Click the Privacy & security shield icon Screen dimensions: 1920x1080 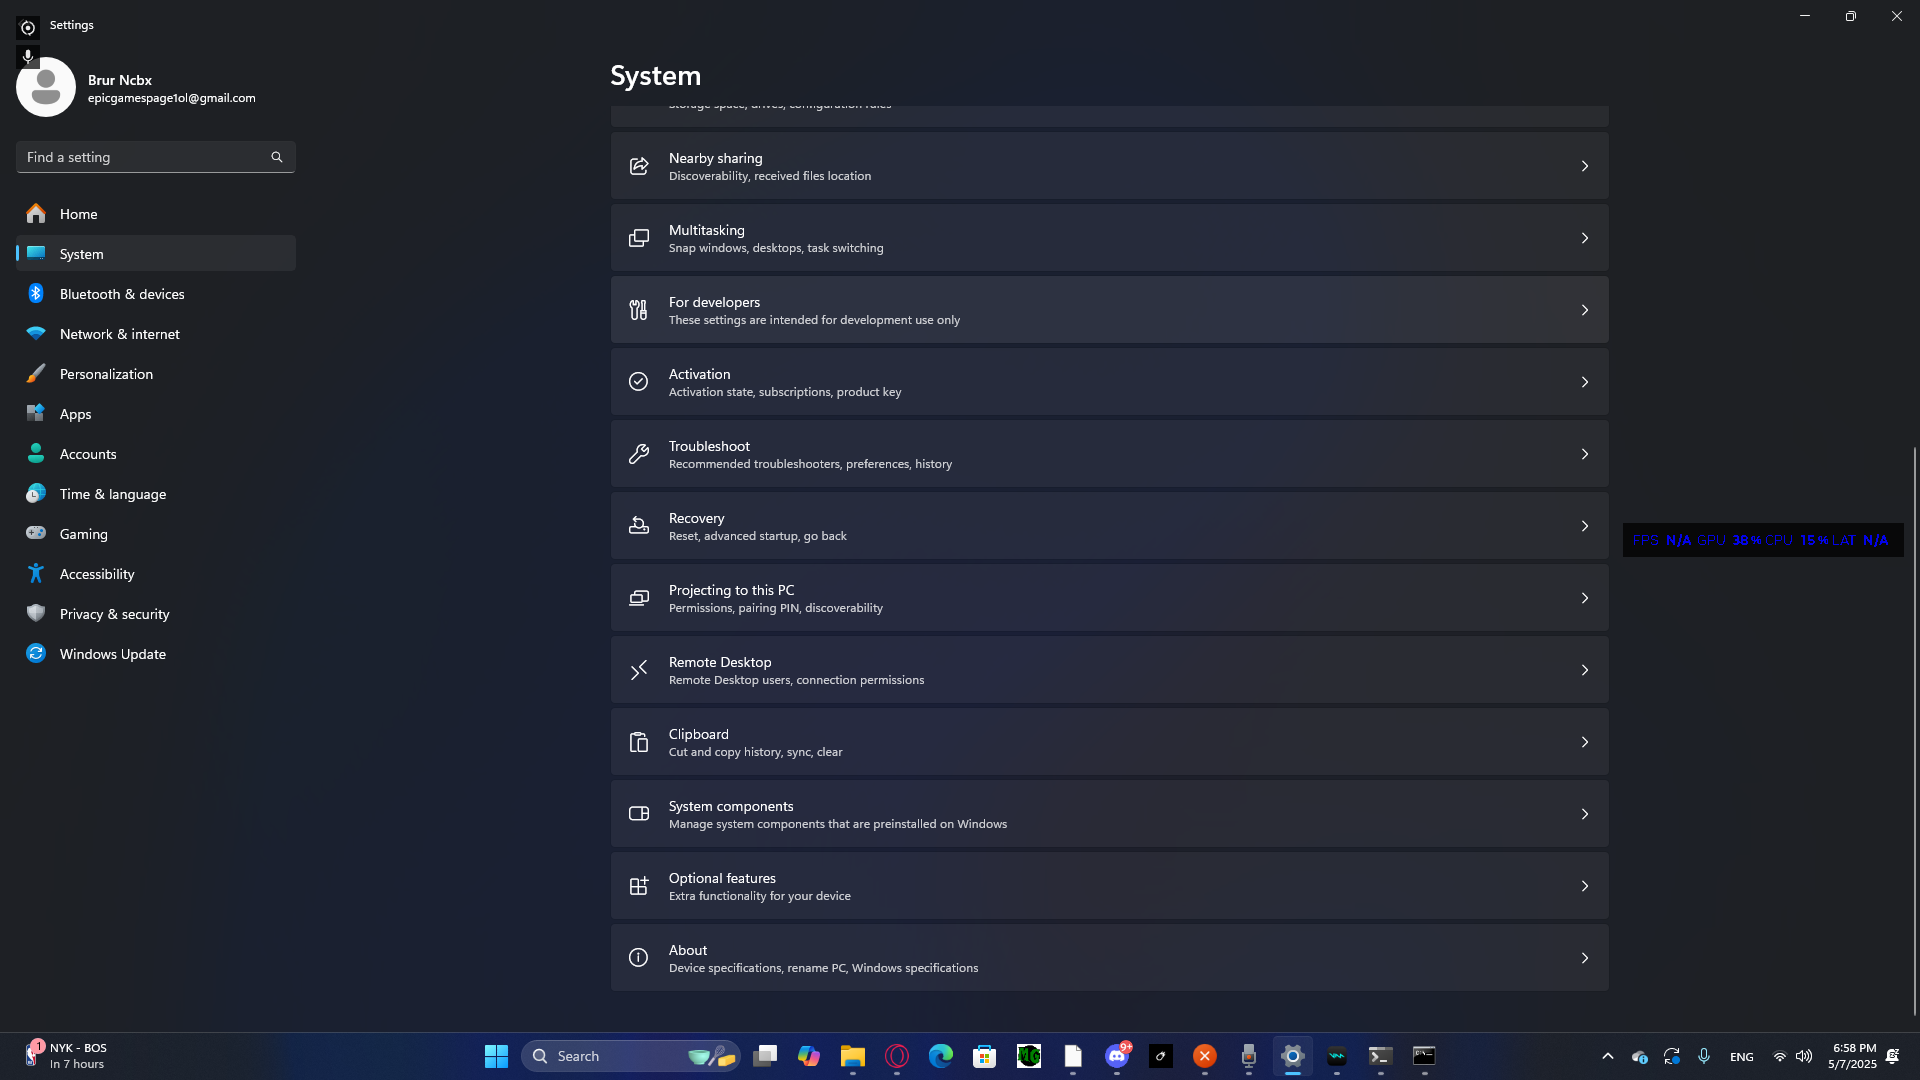click(x=36, y=614)
